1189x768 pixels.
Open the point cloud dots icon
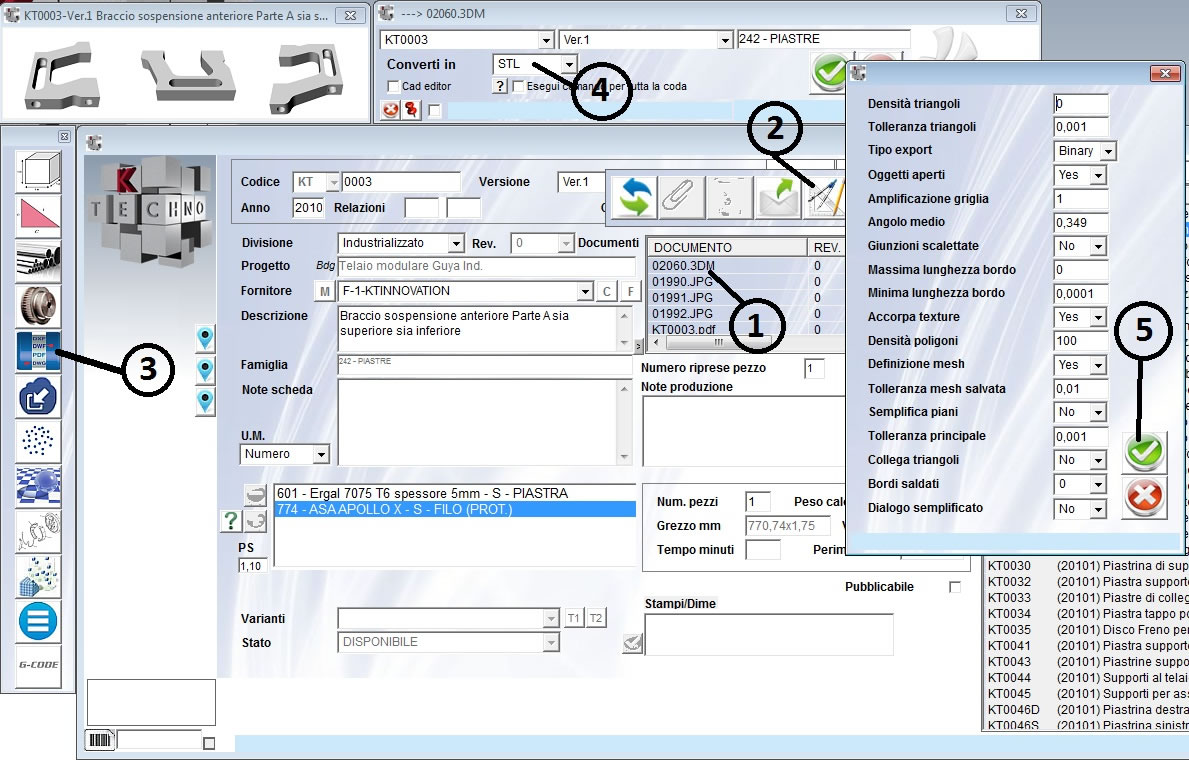[38, 441]
